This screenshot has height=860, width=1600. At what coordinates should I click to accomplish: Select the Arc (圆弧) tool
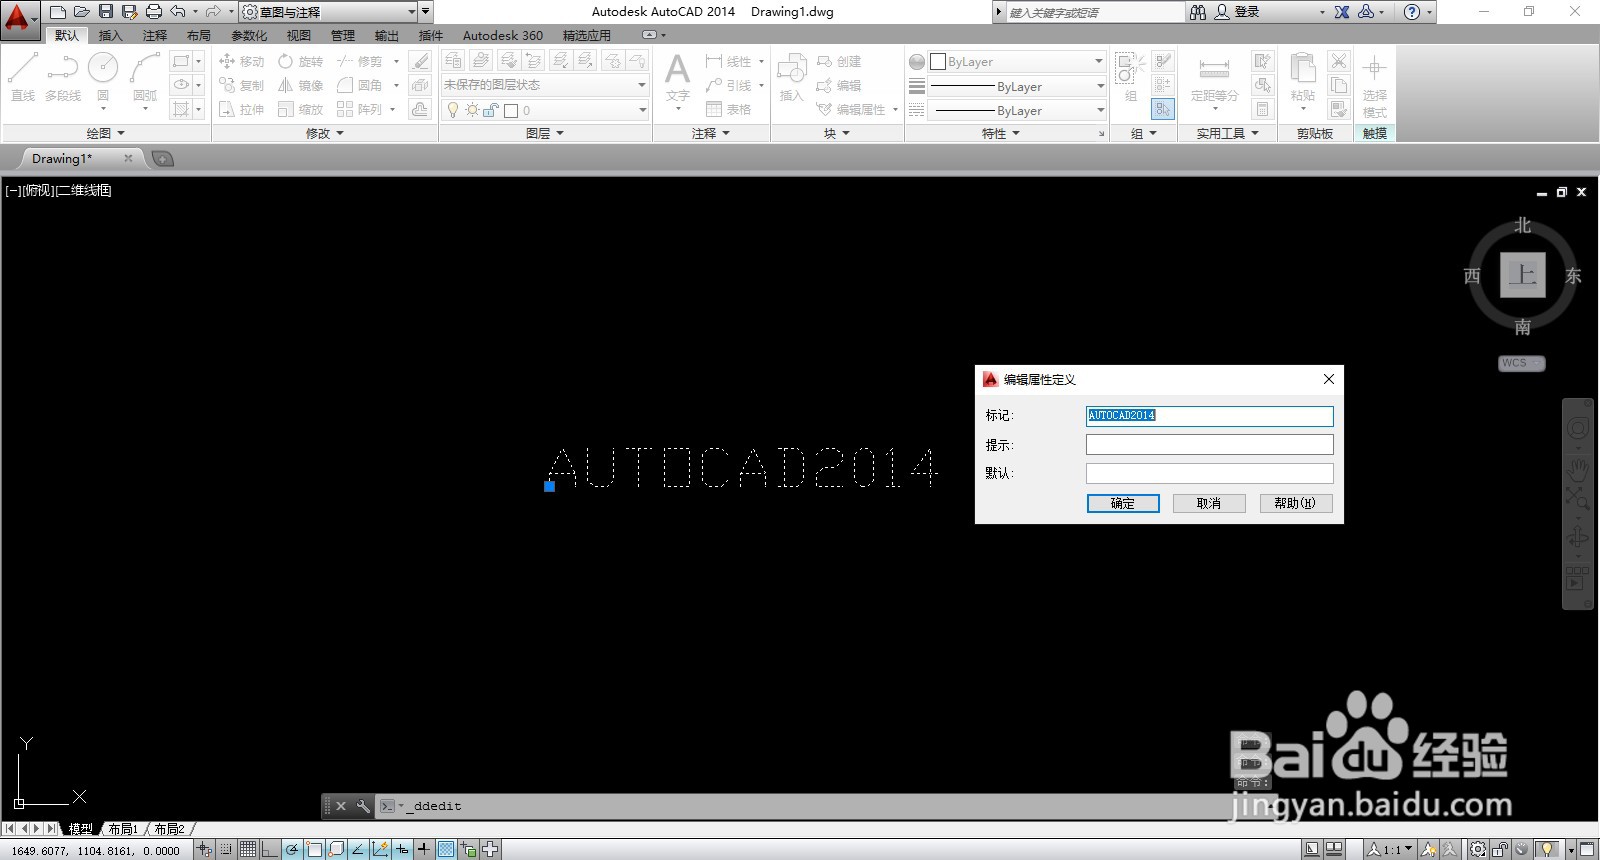click(145, 77)
